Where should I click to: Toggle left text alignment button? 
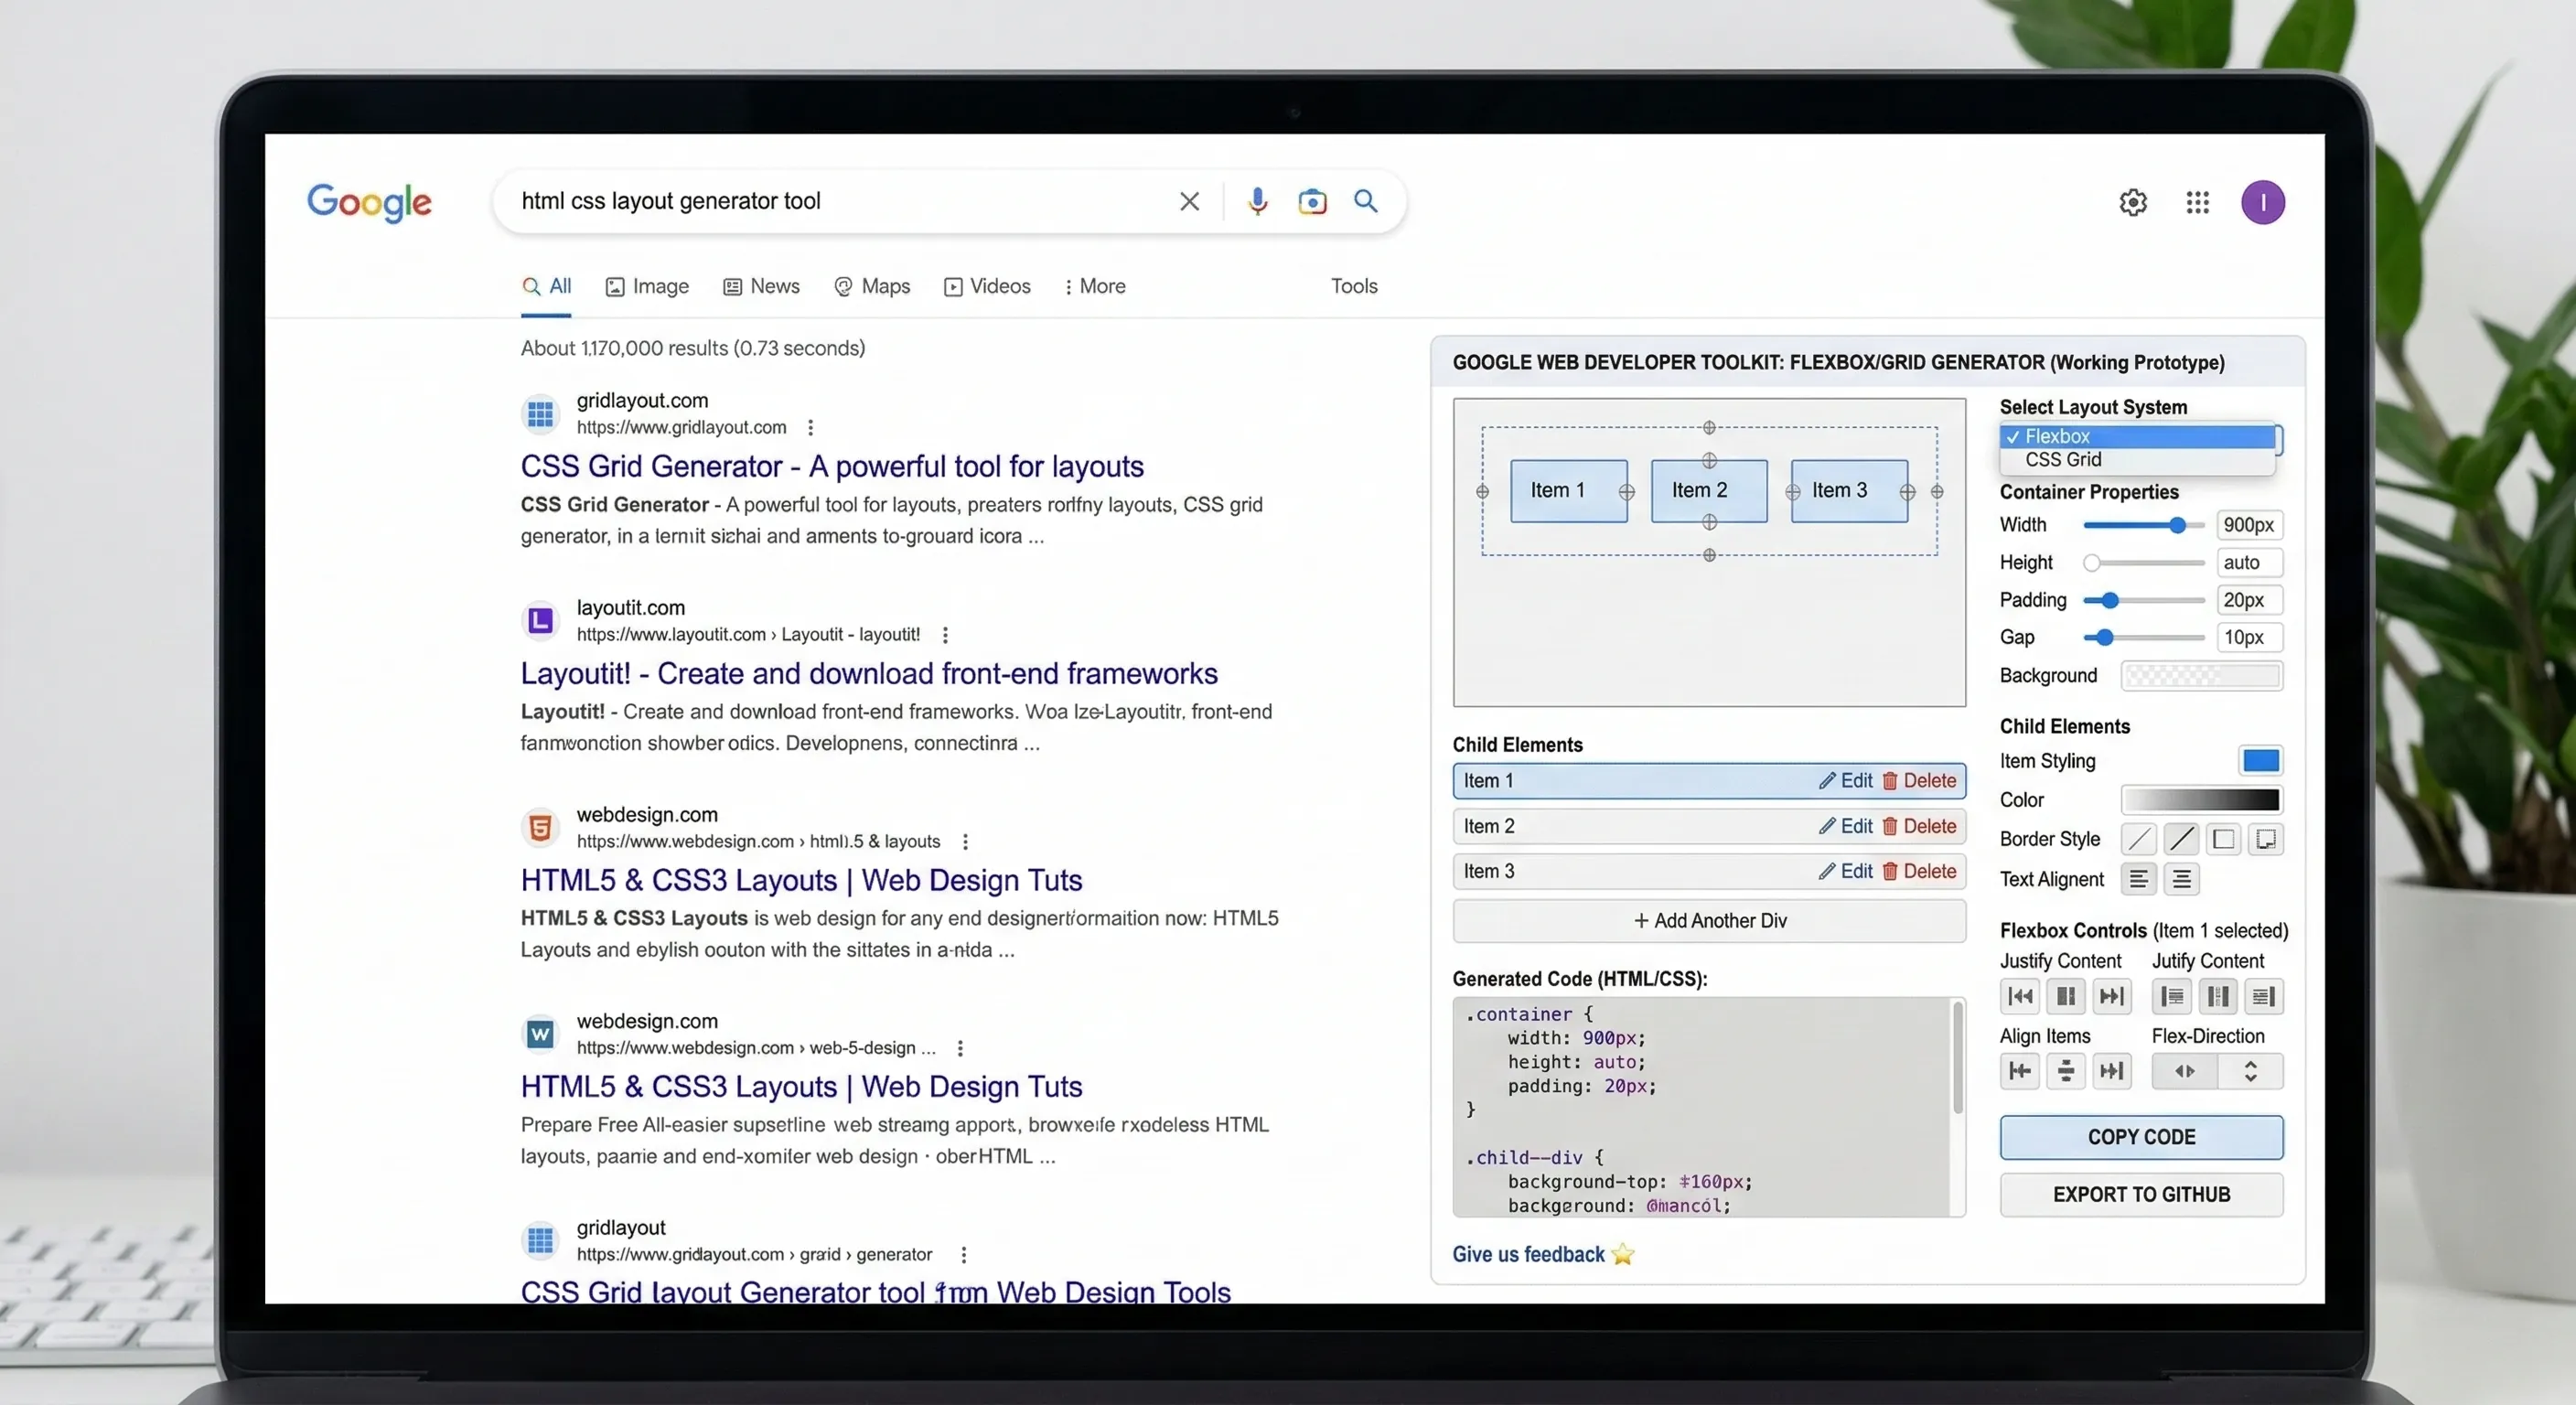click(x=2138, y=879)
